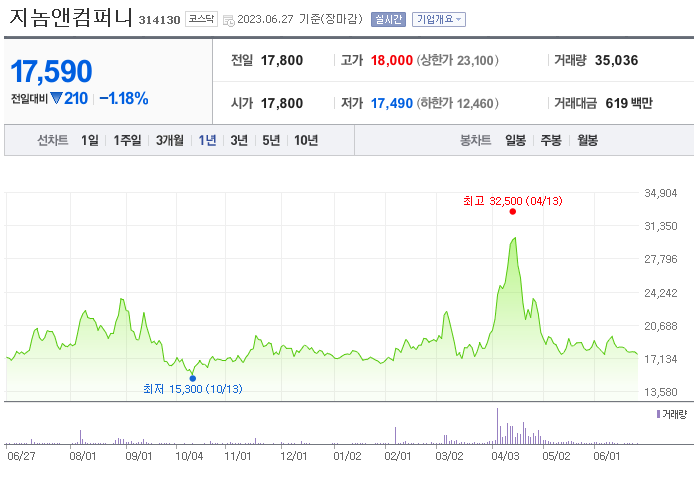
Task: Open the 월봉 monthly candle chart
Action: point(587,140)
